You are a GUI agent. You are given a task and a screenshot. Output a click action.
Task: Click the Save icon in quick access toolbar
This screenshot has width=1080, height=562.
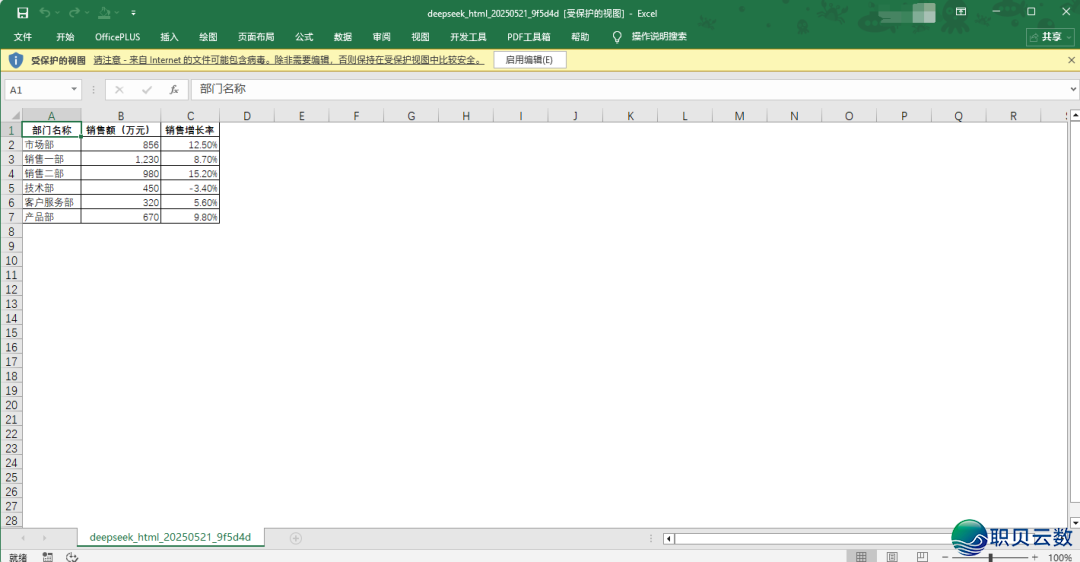pos(22,12)
